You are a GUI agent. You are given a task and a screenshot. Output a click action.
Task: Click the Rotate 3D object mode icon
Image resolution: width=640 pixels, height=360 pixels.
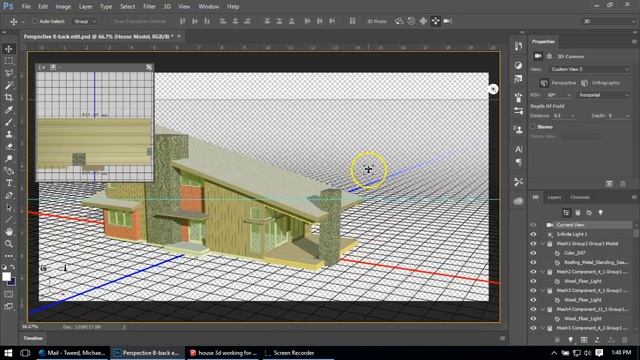(x=399, y=21)
